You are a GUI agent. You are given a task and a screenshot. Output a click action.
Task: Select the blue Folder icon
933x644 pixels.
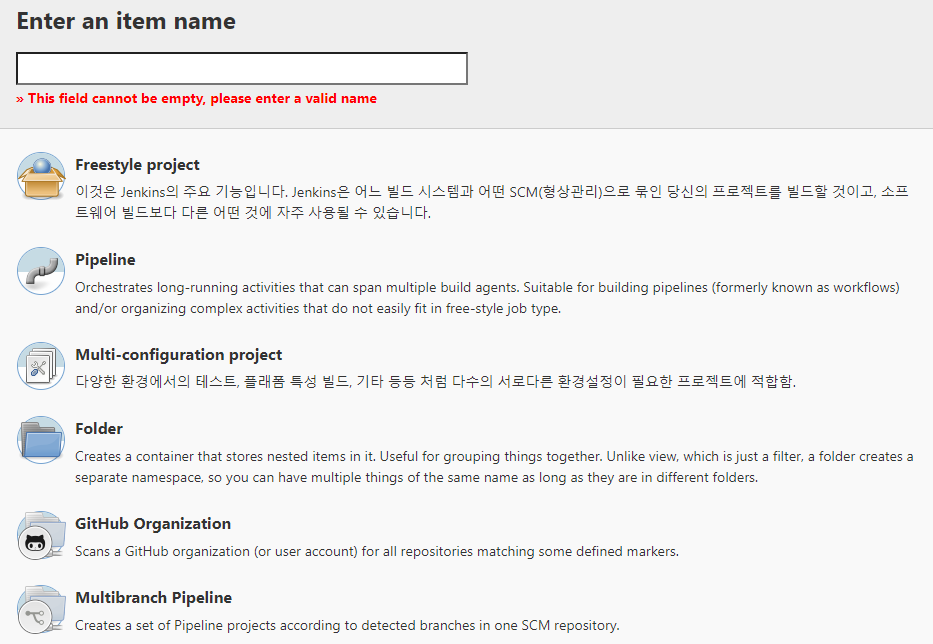pyautogui.click(x=41, y=440)
